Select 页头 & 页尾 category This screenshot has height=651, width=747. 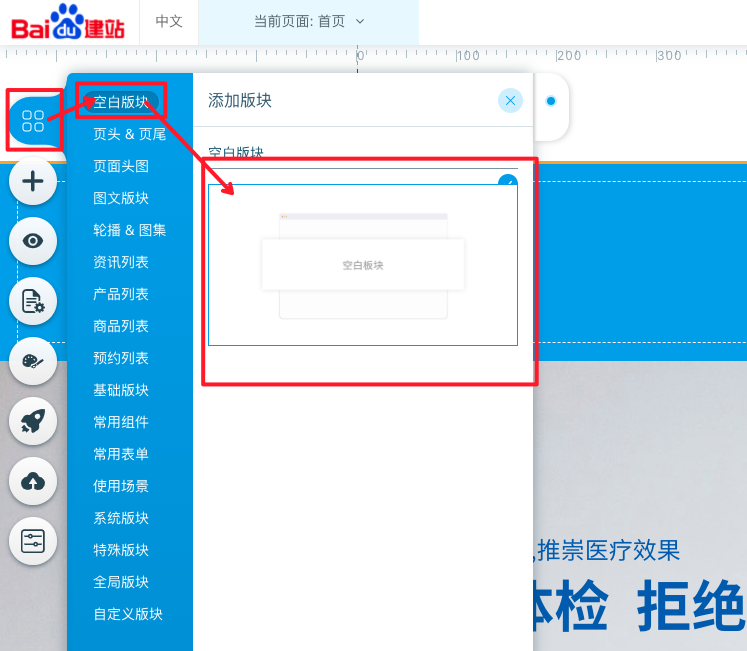pos(129,134)
